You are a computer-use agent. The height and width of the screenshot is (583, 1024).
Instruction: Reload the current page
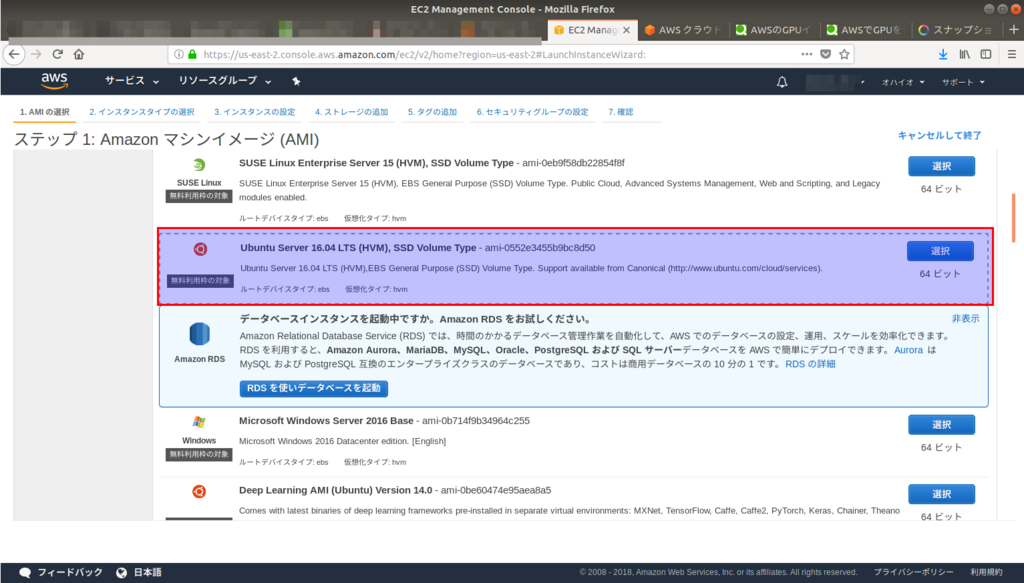[57, 54]
